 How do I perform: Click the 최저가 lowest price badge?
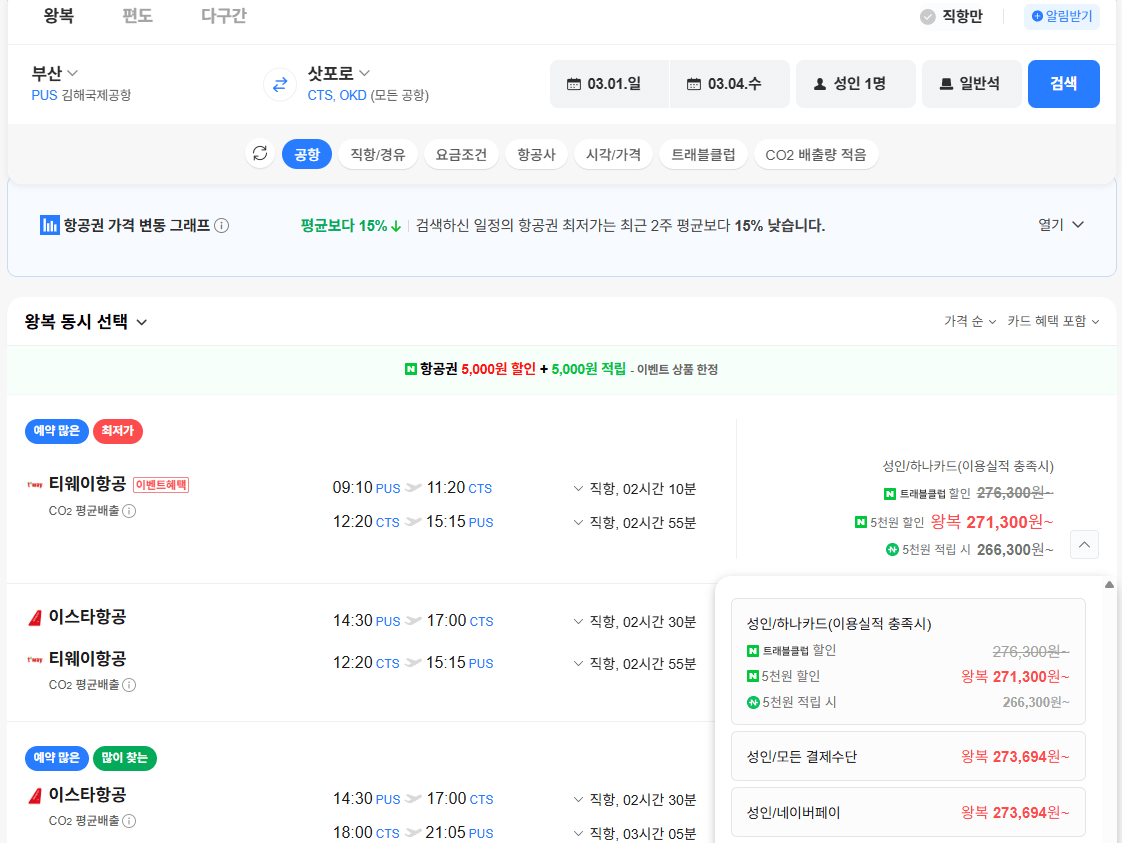(118, 431)
